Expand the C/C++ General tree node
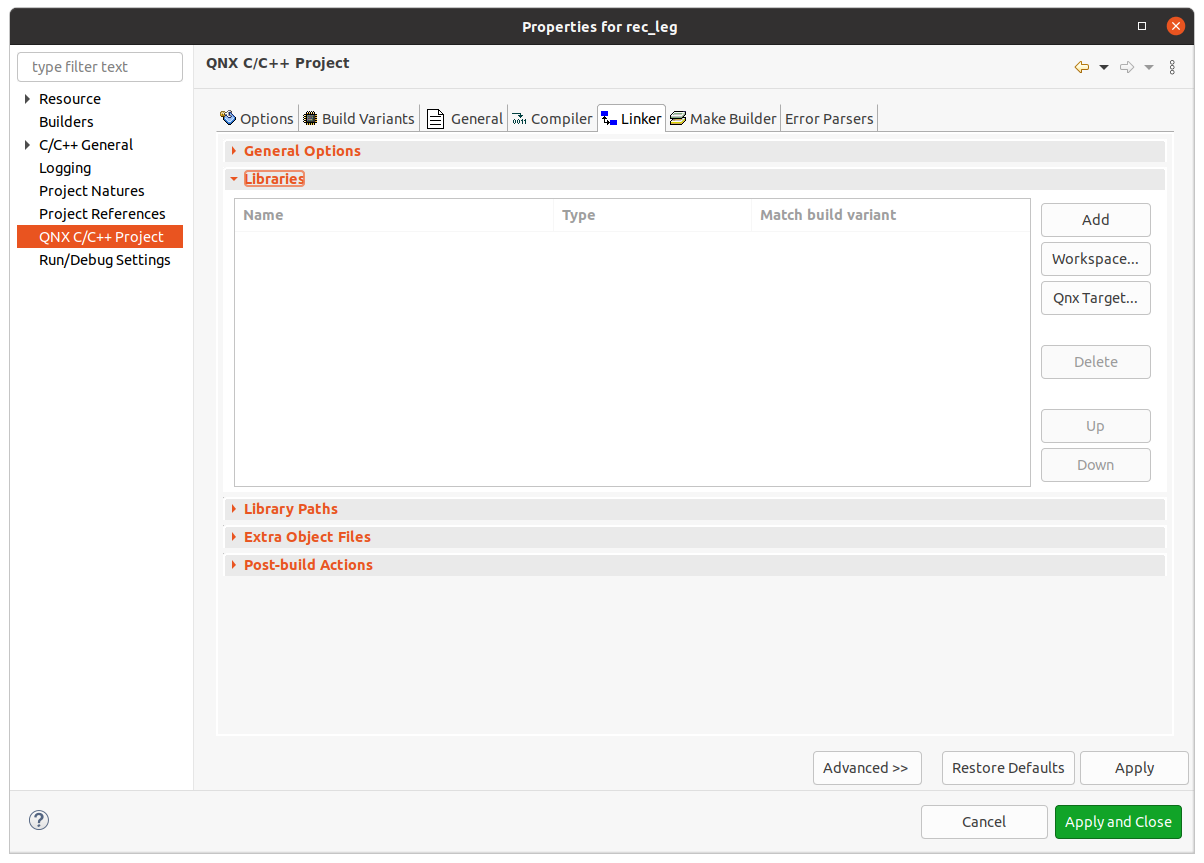The width and height of the screenshot is (1204, 863). (x=27, y=145)
